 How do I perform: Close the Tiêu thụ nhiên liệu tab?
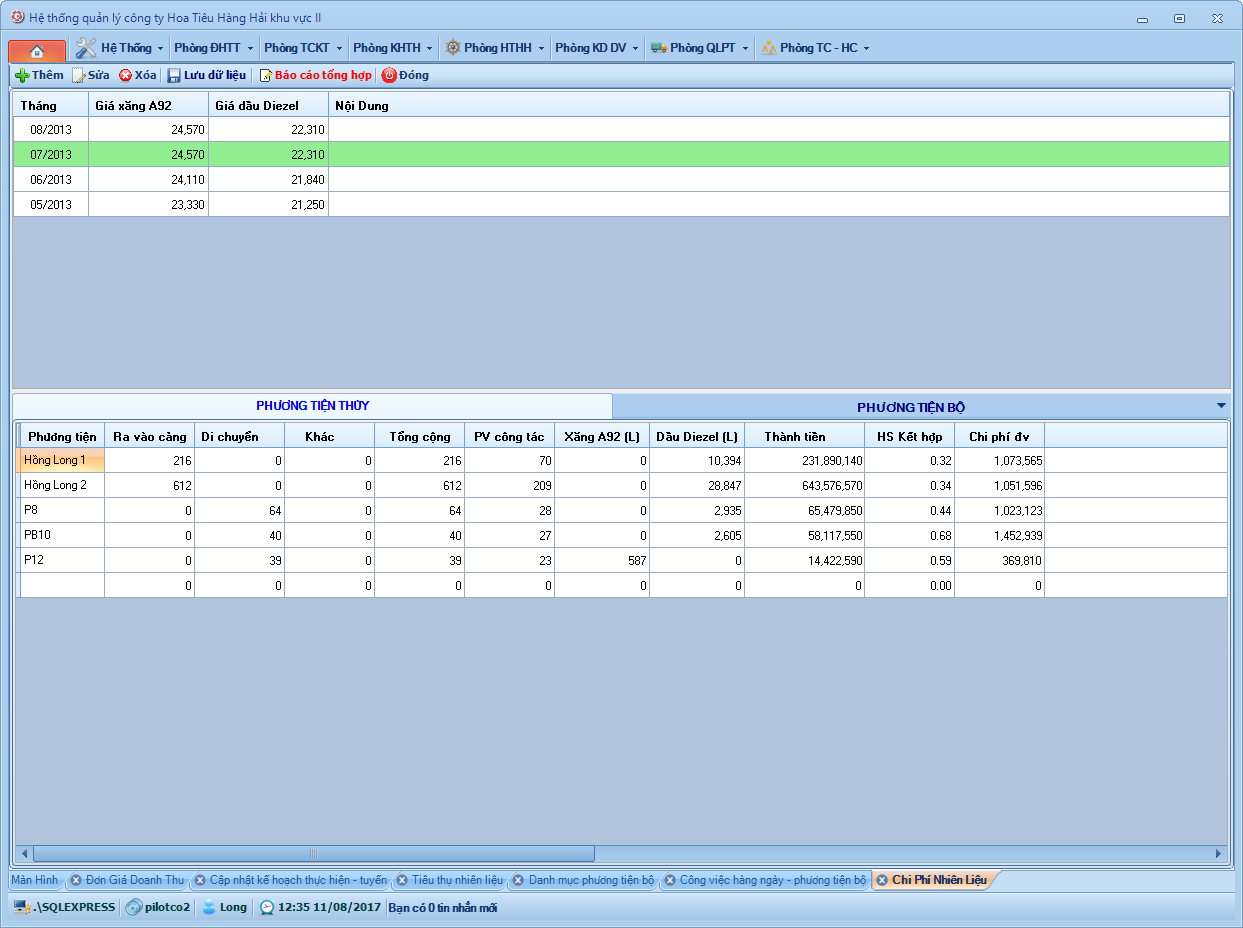pyautogui.click(x=402, y=880)
